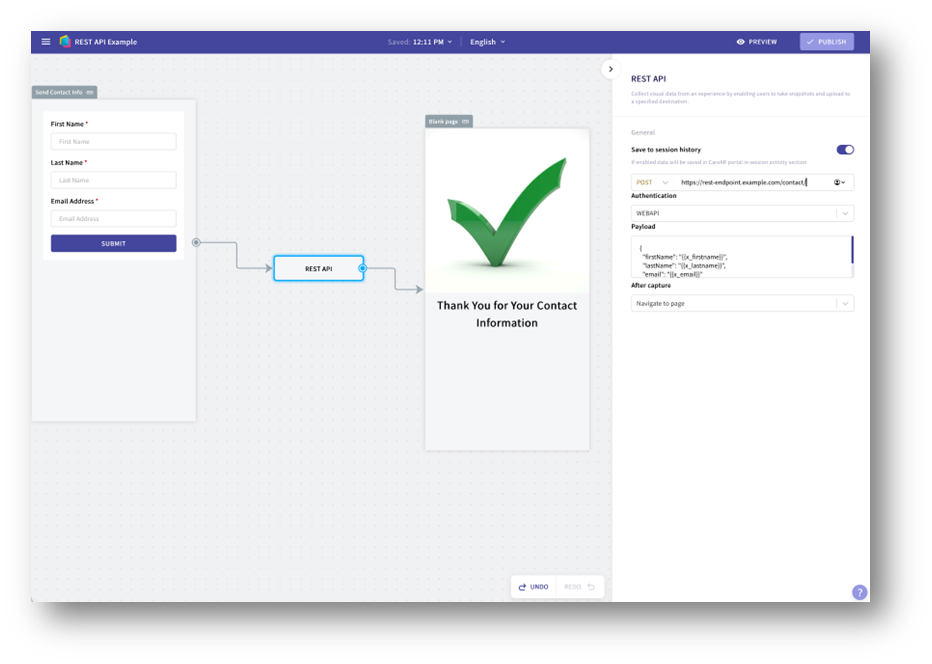Open the After capture Navigate to page dropdown
932x664 pixels.
point(845,303)
